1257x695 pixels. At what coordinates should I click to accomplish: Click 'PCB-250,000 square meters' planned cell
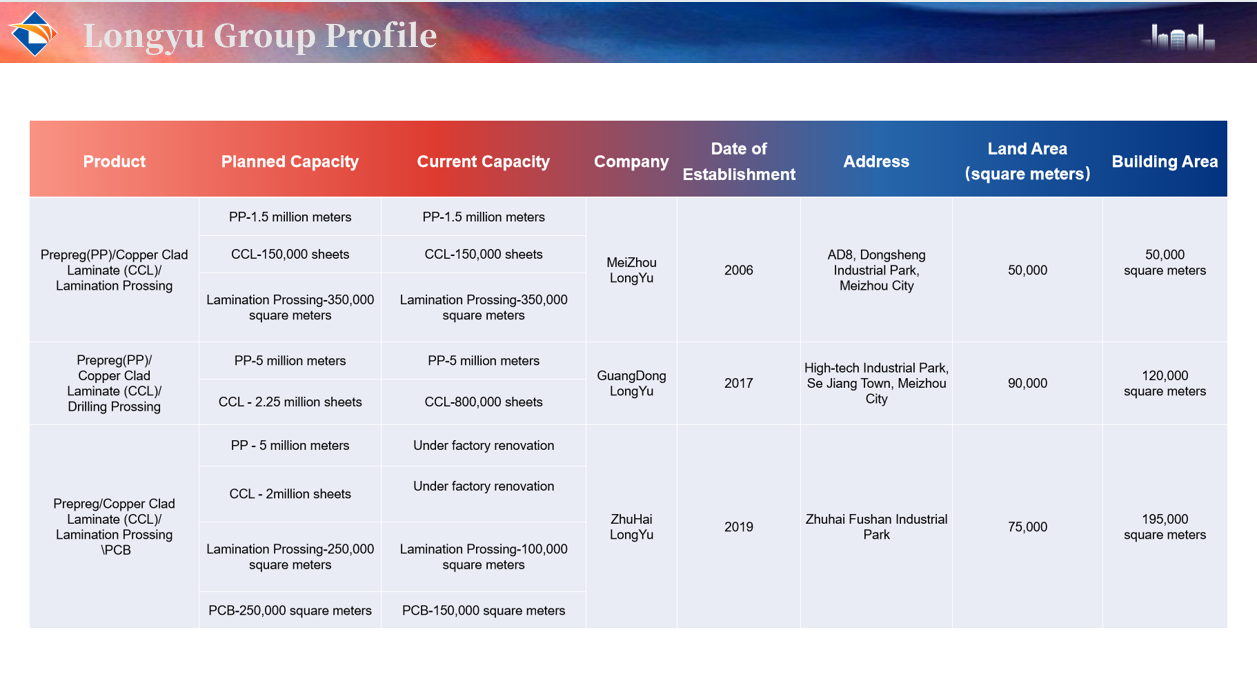pos(290,610)
